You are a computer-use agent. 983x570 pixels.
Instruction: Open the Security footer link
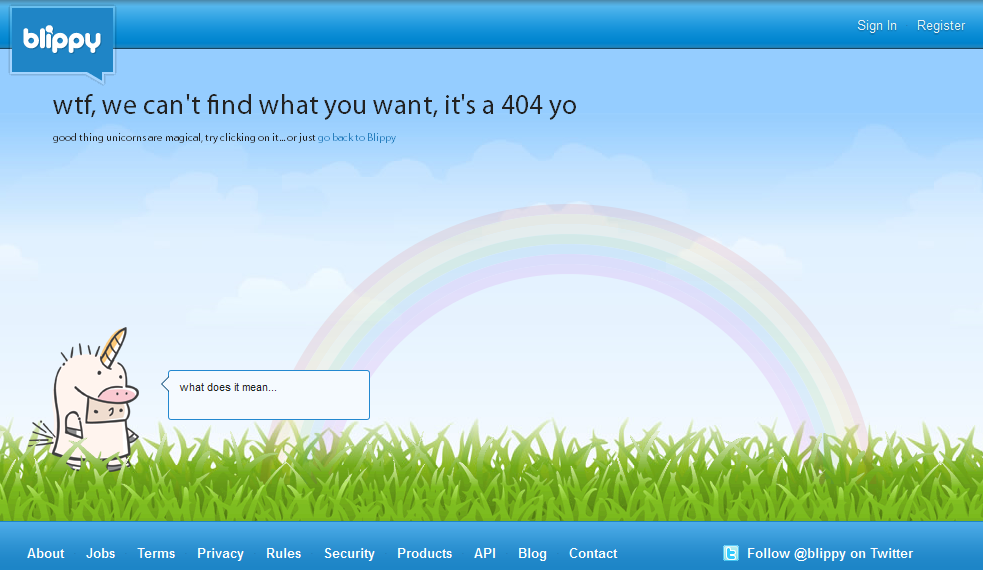point(349,553)
